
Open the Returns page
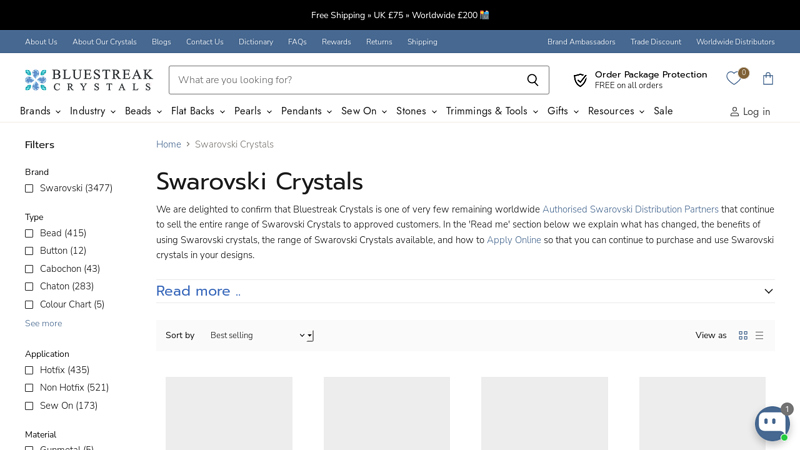(379, 42)
